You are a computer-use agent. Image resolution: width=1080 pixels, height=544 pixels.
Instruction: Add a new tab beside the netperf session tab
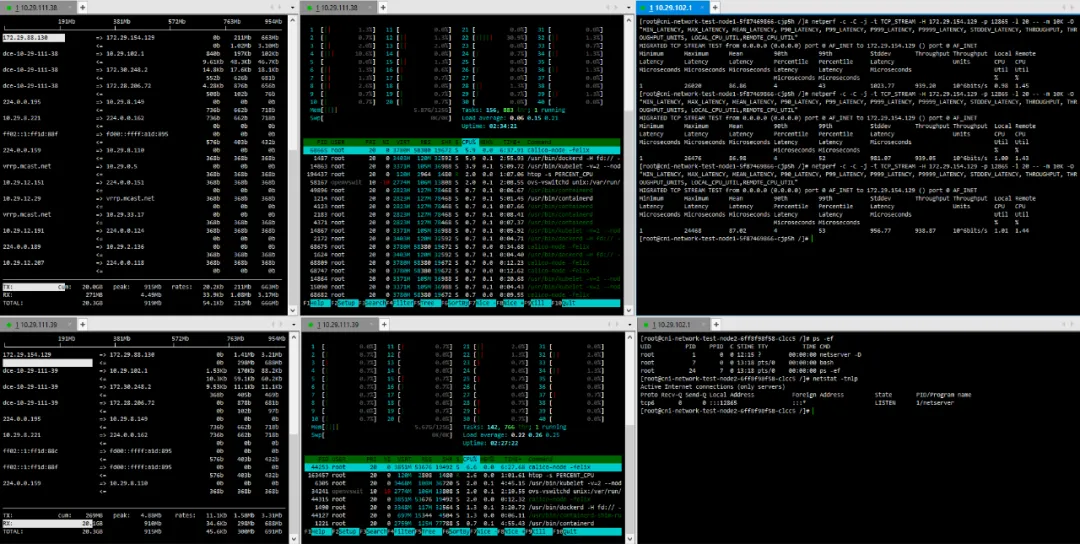pos(715,7)
